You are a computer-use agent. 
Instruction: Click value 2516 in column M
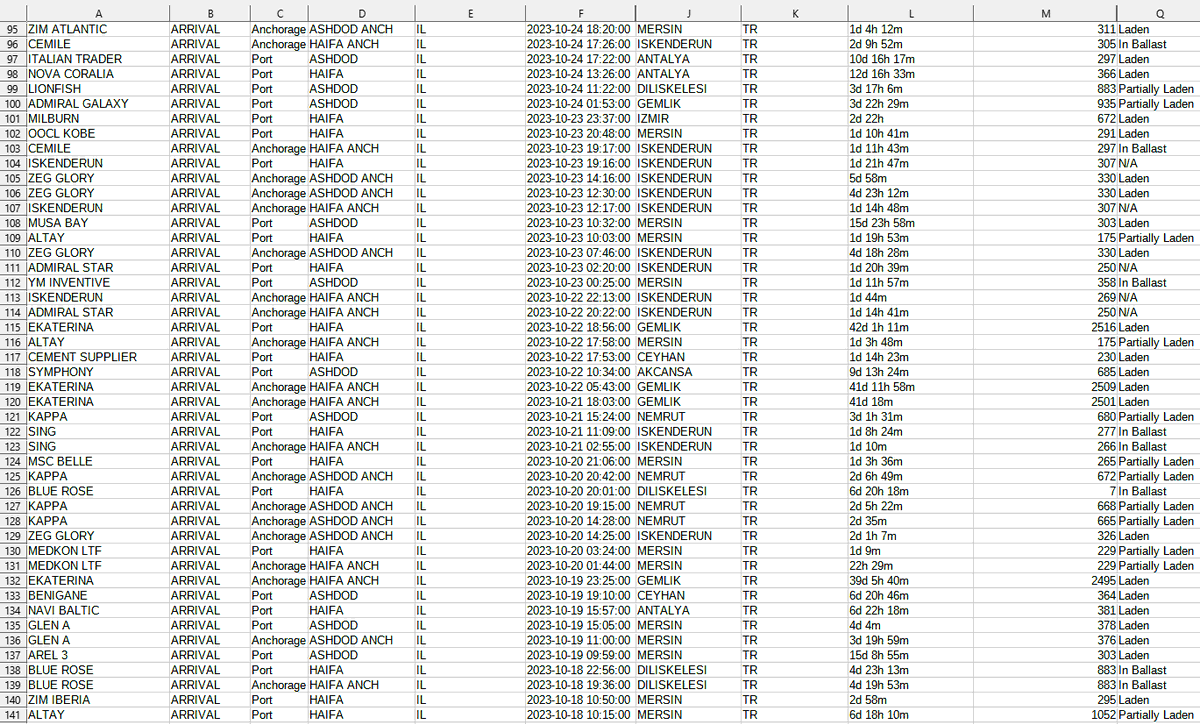tap(1046, 327)
